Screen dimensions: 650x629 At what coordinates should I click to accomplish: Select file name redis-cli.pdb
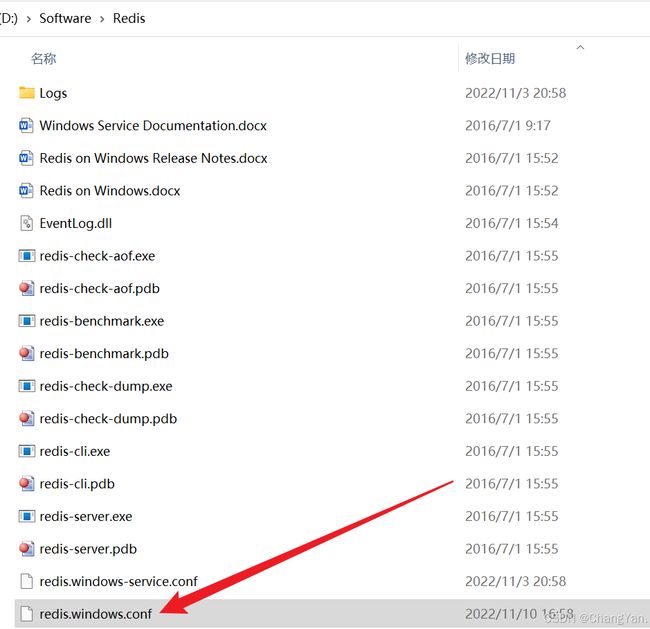[x=77, y=484]
